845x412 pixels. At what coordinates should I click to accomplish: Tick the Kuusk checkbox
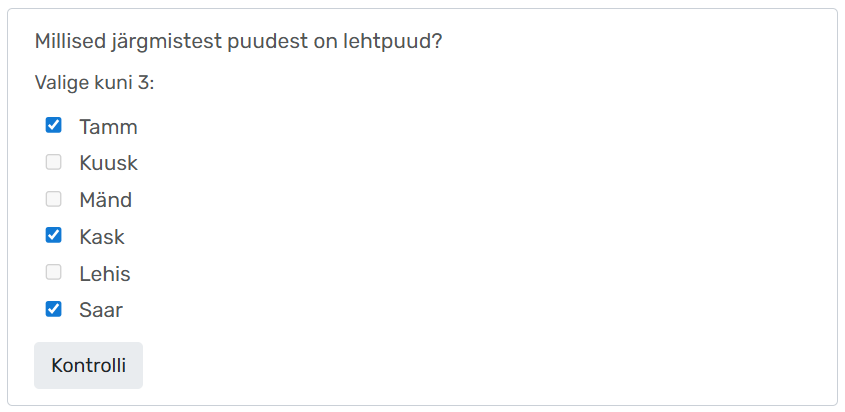tap(54, 162)
